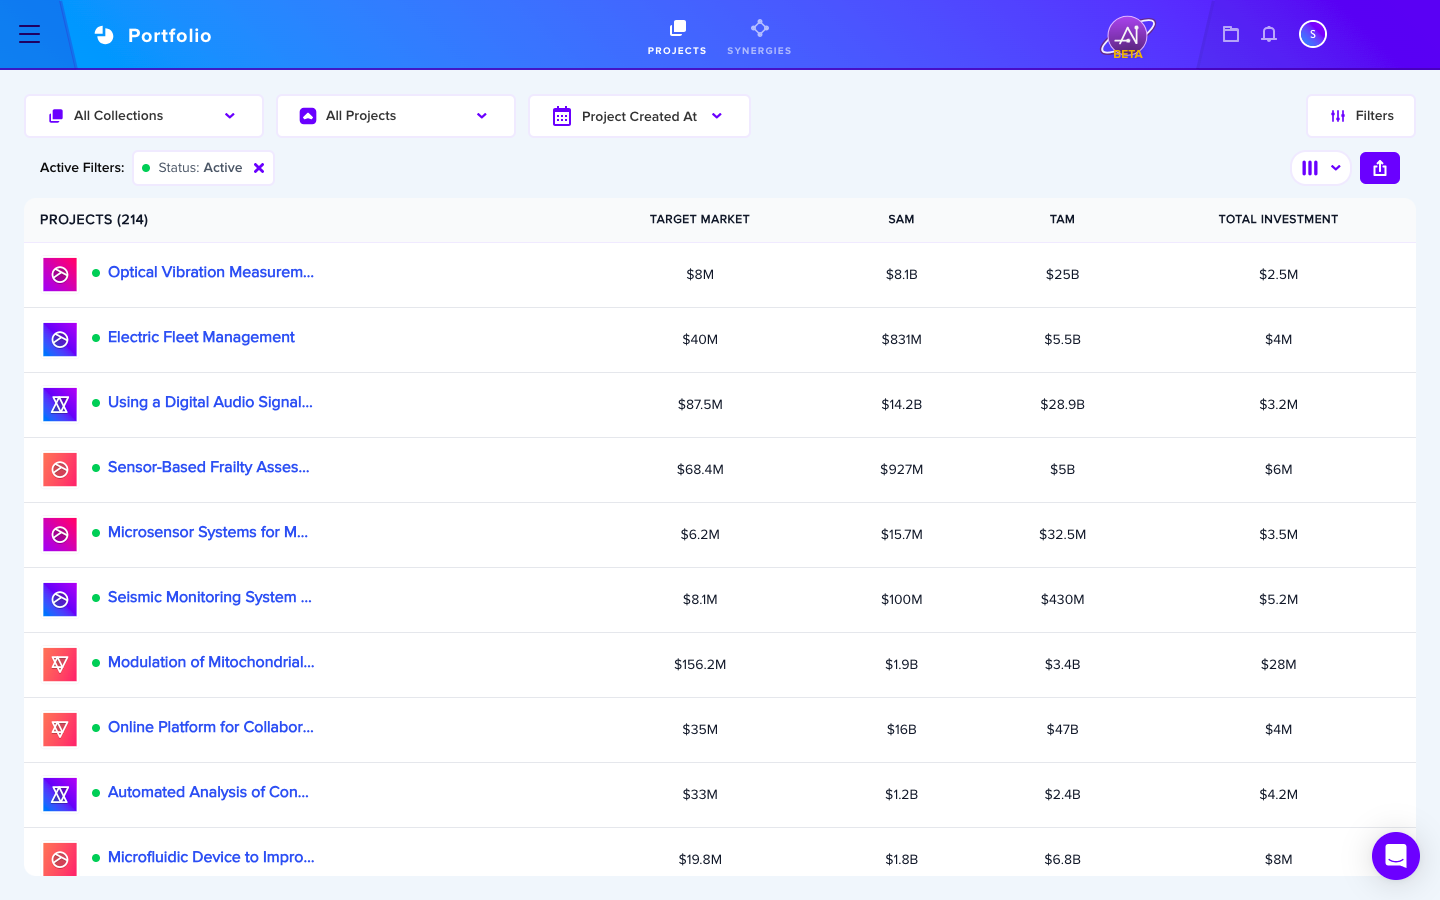Image resolution: width=1440 pixels, height=900 pixels.
Task: Open the Project Created At date dropdown
Action: pyautogui.click(x=639, y=116)
